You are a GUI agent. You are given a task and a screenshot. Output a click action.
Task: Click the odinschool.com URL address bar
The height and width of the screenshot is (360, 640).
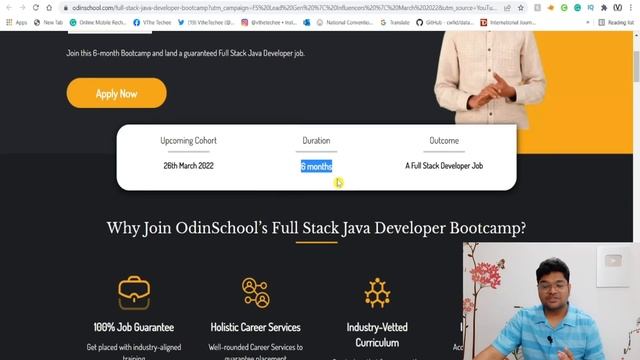(x=284, y=8)
